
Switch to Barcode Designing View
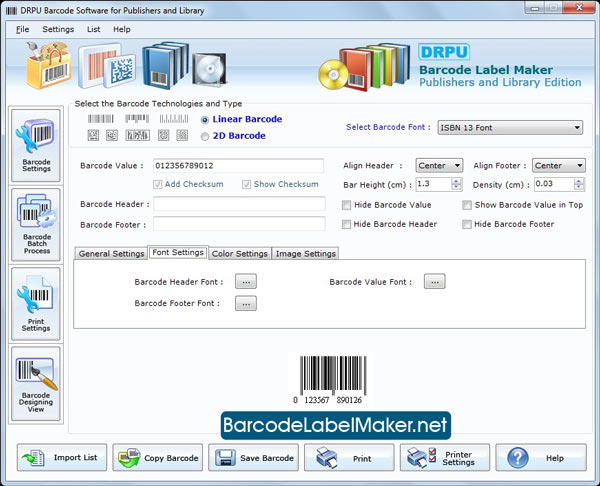tap(36, 383)
